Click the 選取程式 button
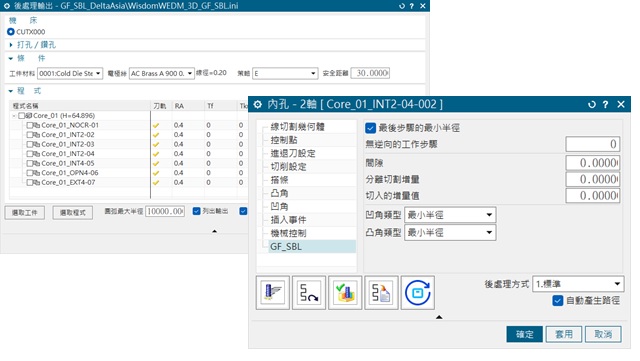The height and width of the screenshot is (361, 640). [73, 213]
